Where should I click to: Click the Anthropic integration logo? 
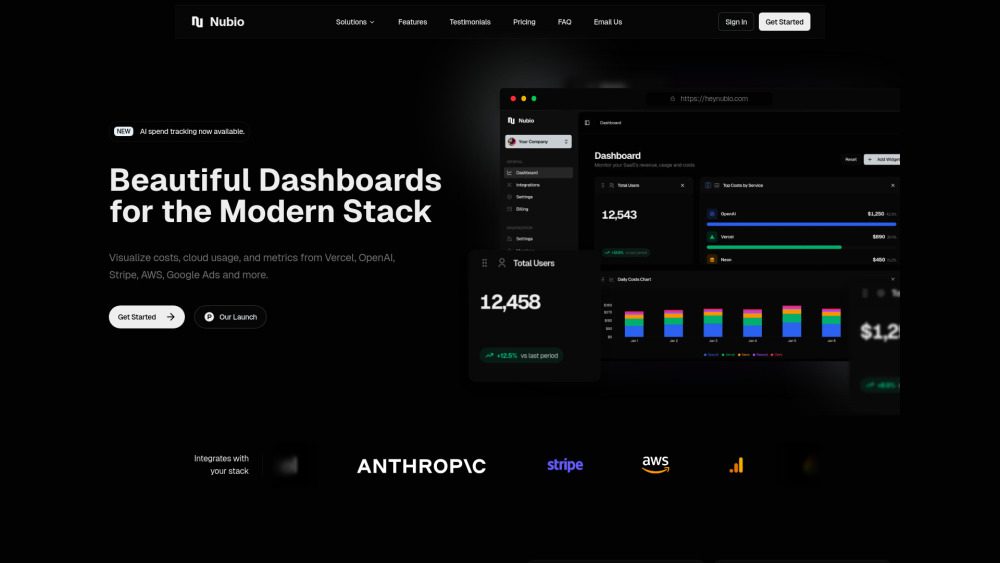[x=421, y=466]
